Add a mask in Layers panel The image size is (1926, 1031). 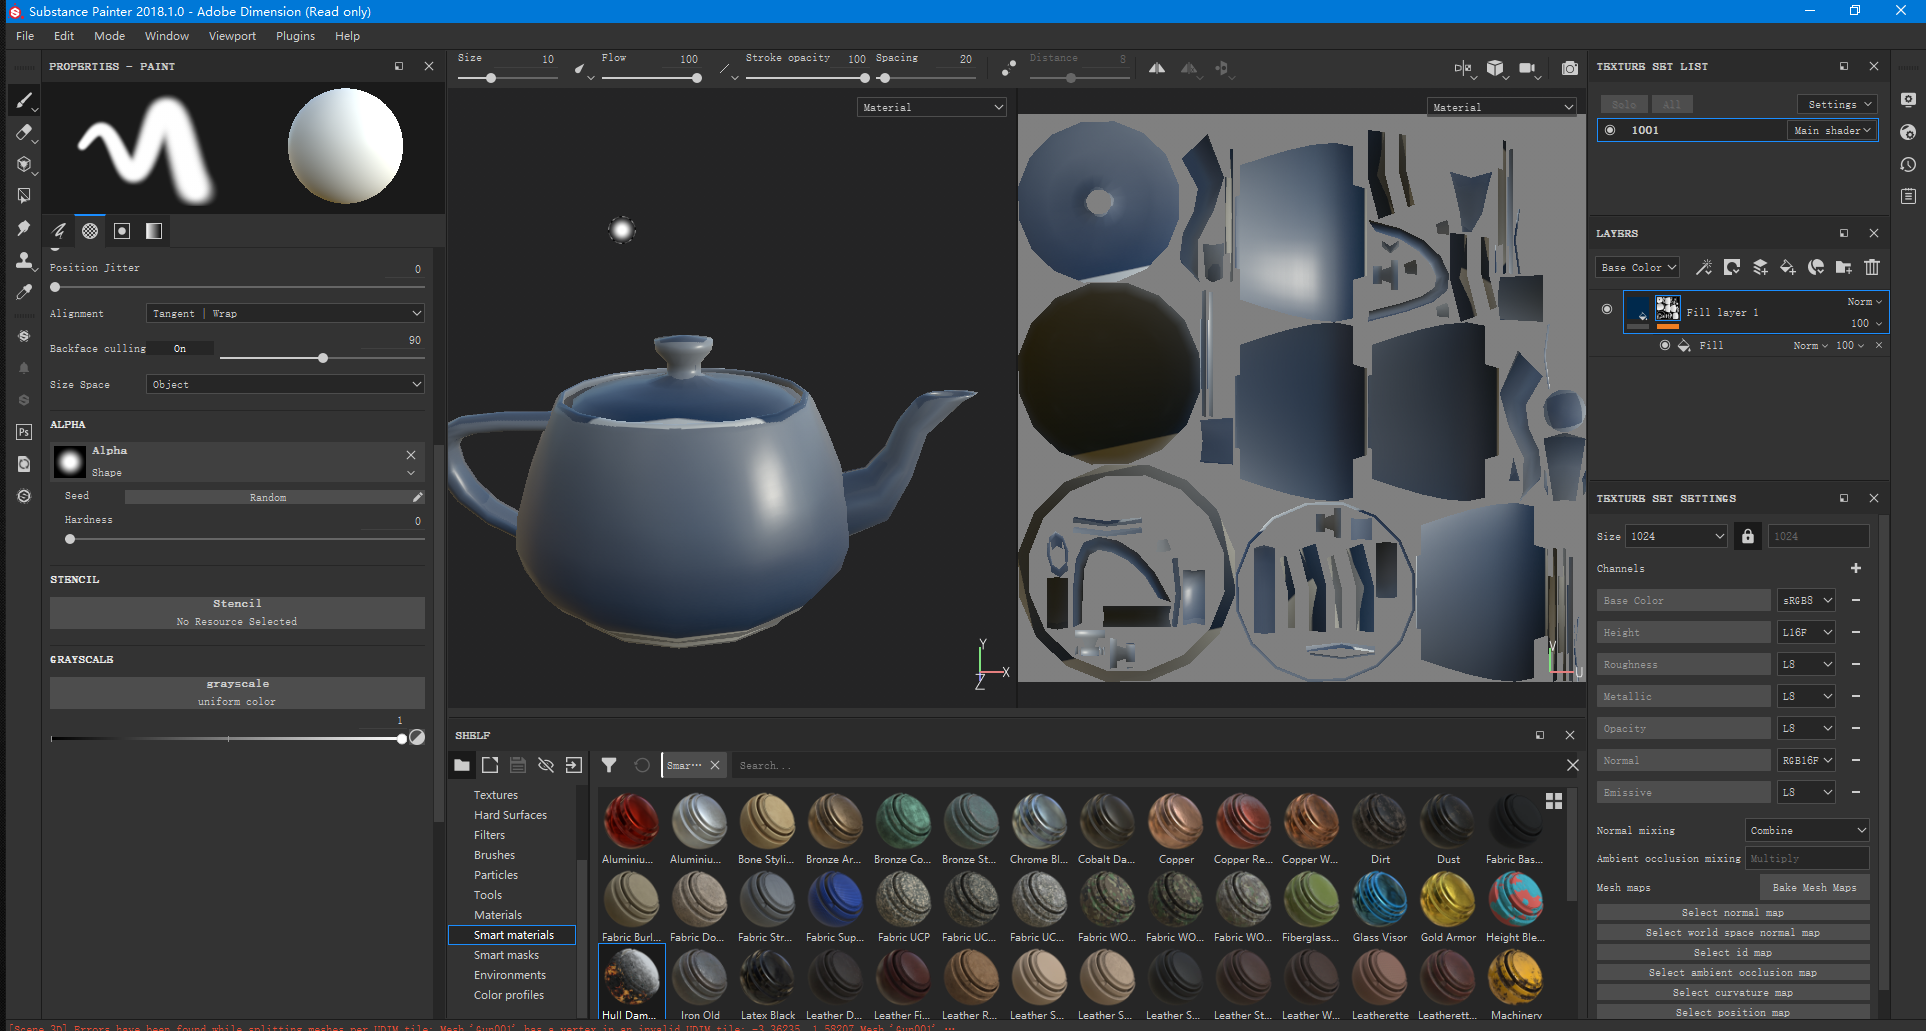click(1732, 267)
